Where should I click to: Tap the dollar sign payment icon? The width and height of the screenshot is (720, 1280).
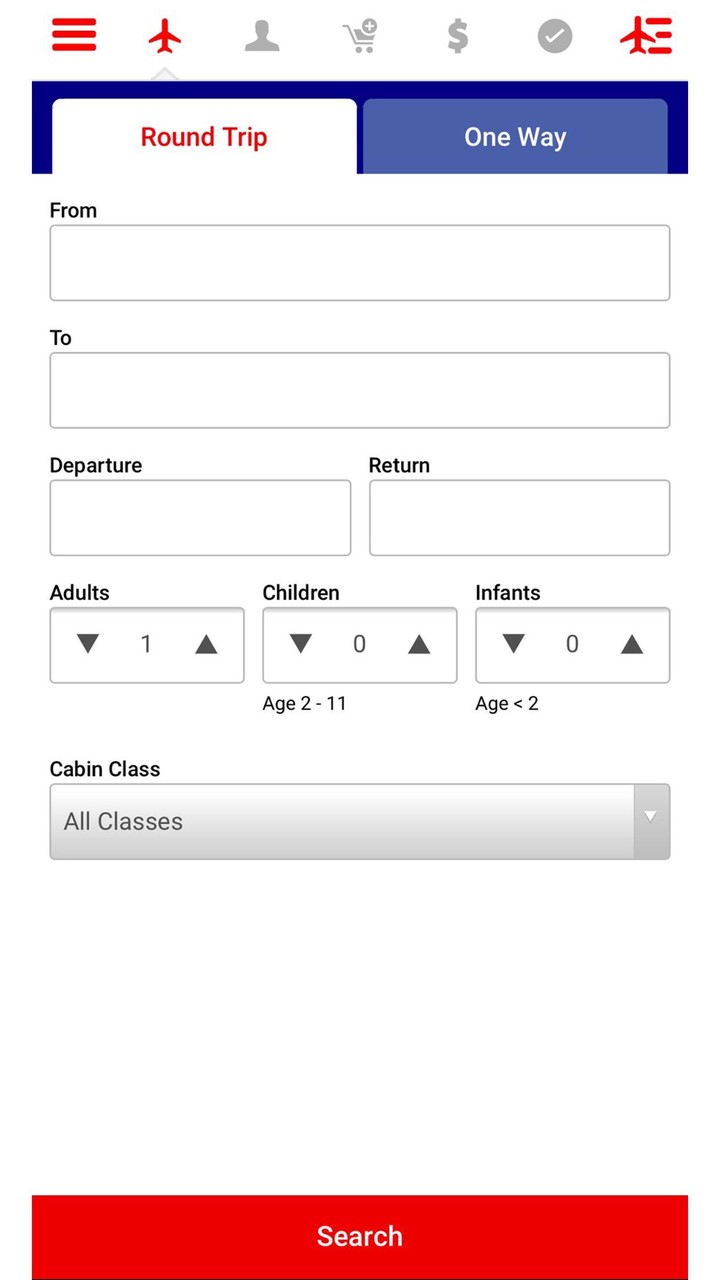point(457,37)
